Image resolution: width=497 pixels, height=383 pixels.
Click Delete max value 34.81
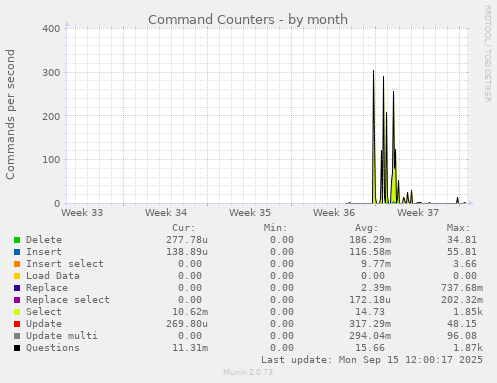pyautogui.click(x=462, y=240)
